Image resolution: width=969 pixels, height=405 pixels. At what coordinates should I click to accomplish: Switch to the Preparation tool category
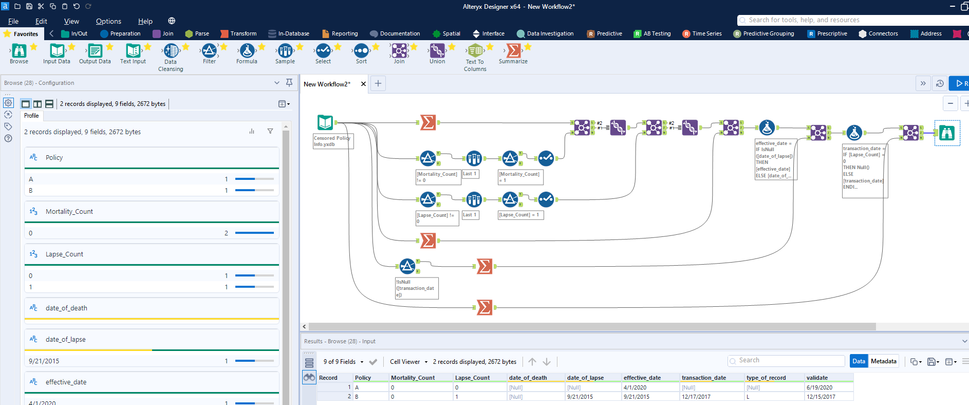[120, 33]
